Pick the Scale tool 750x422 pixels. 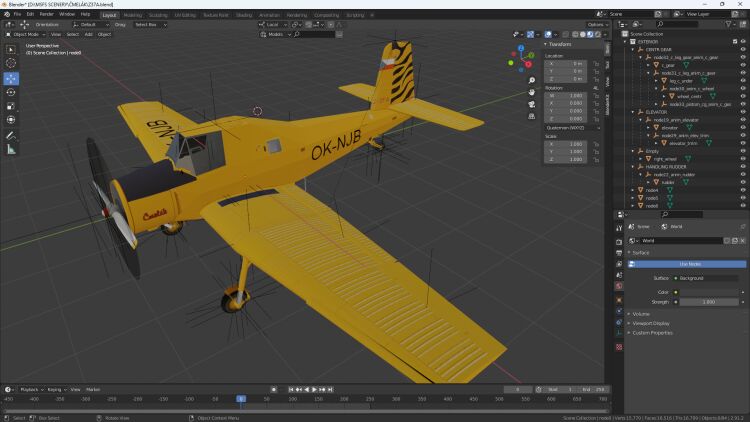[11, 105]
